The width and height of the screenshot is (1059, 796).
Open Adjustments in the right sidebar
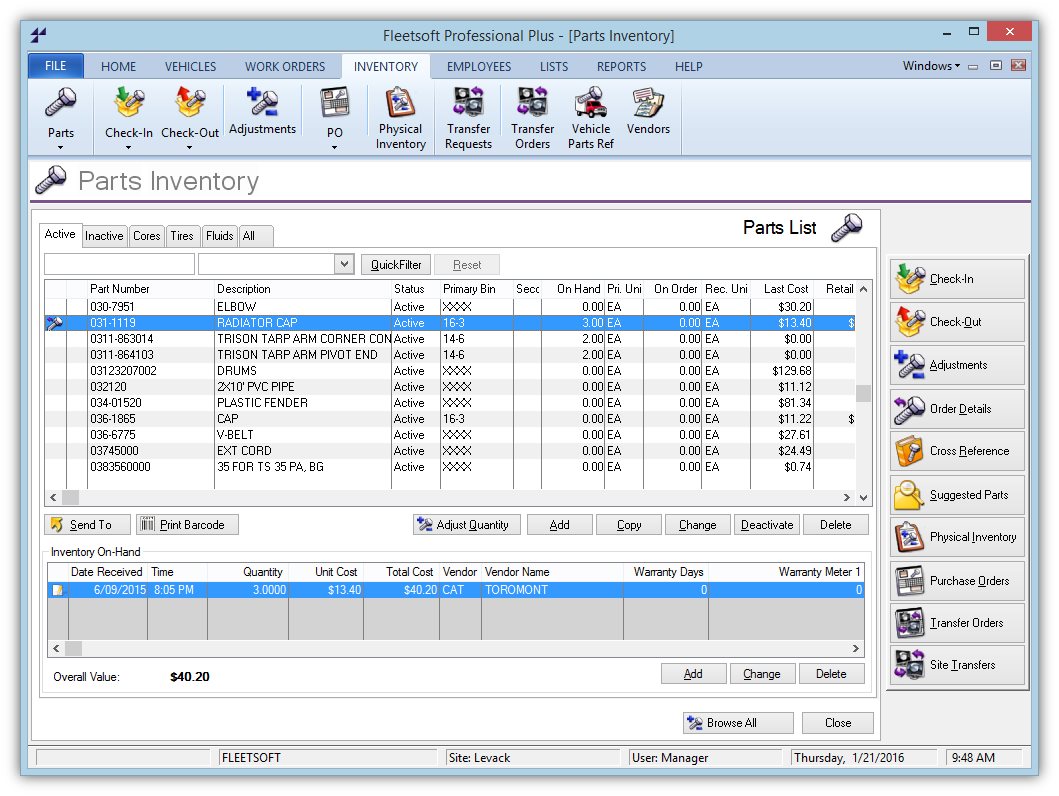pos(957,365)
